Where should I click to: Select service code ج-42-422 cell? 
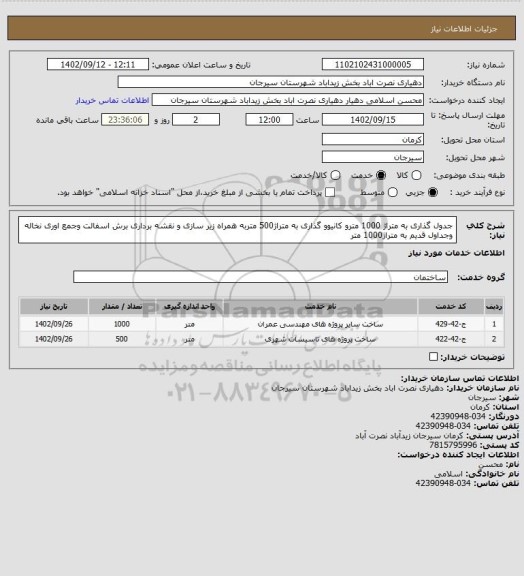pyautogui.click(x=451, y=339)
